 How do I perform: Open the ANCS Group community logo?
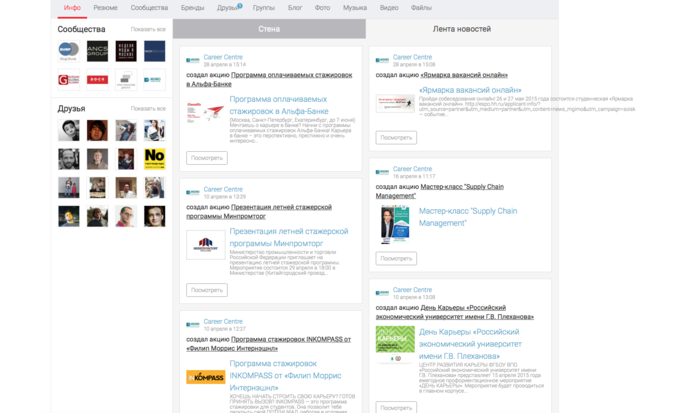tap(97, 51)
